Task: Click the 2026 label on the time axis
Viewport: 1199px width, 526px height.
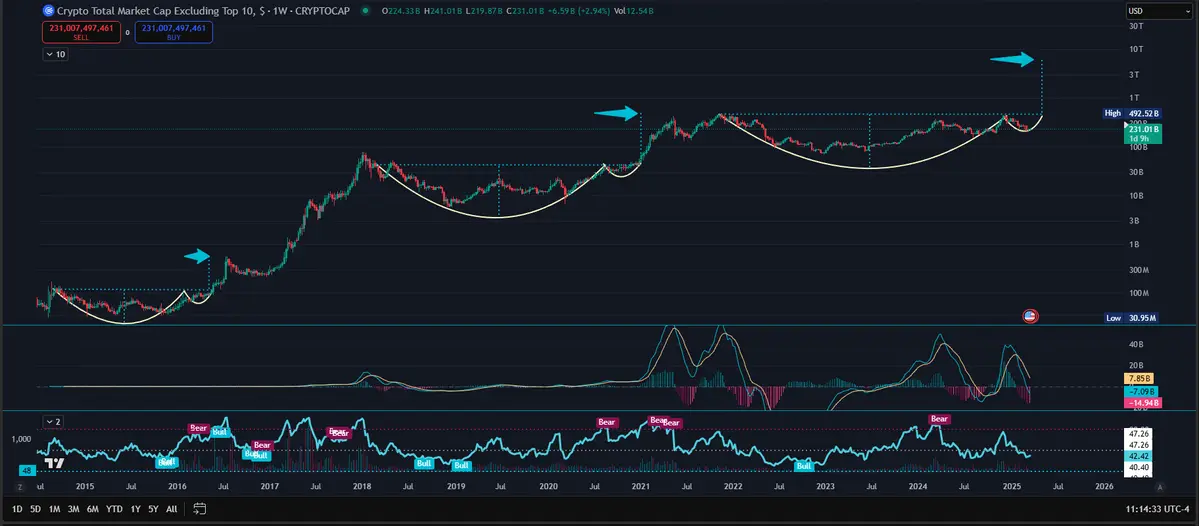Action: click(1104, 486)
